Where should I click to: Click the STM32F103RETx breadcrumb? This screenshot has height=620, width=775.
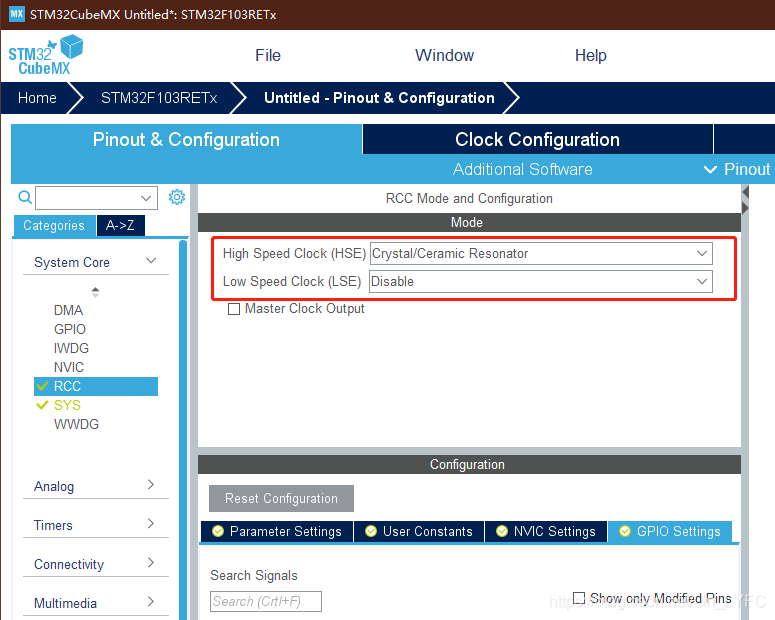pyautogui.click(x=159, y=98)
